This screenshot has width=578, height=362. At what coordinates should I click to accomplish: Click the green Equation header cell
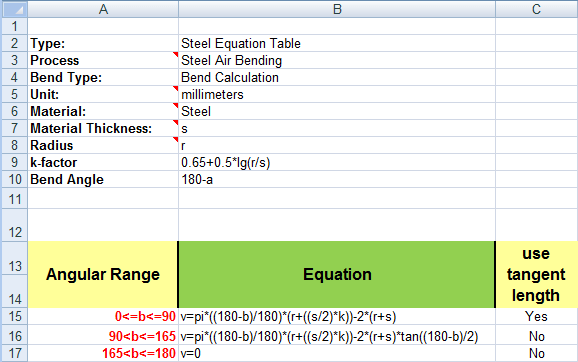[337, 275]
